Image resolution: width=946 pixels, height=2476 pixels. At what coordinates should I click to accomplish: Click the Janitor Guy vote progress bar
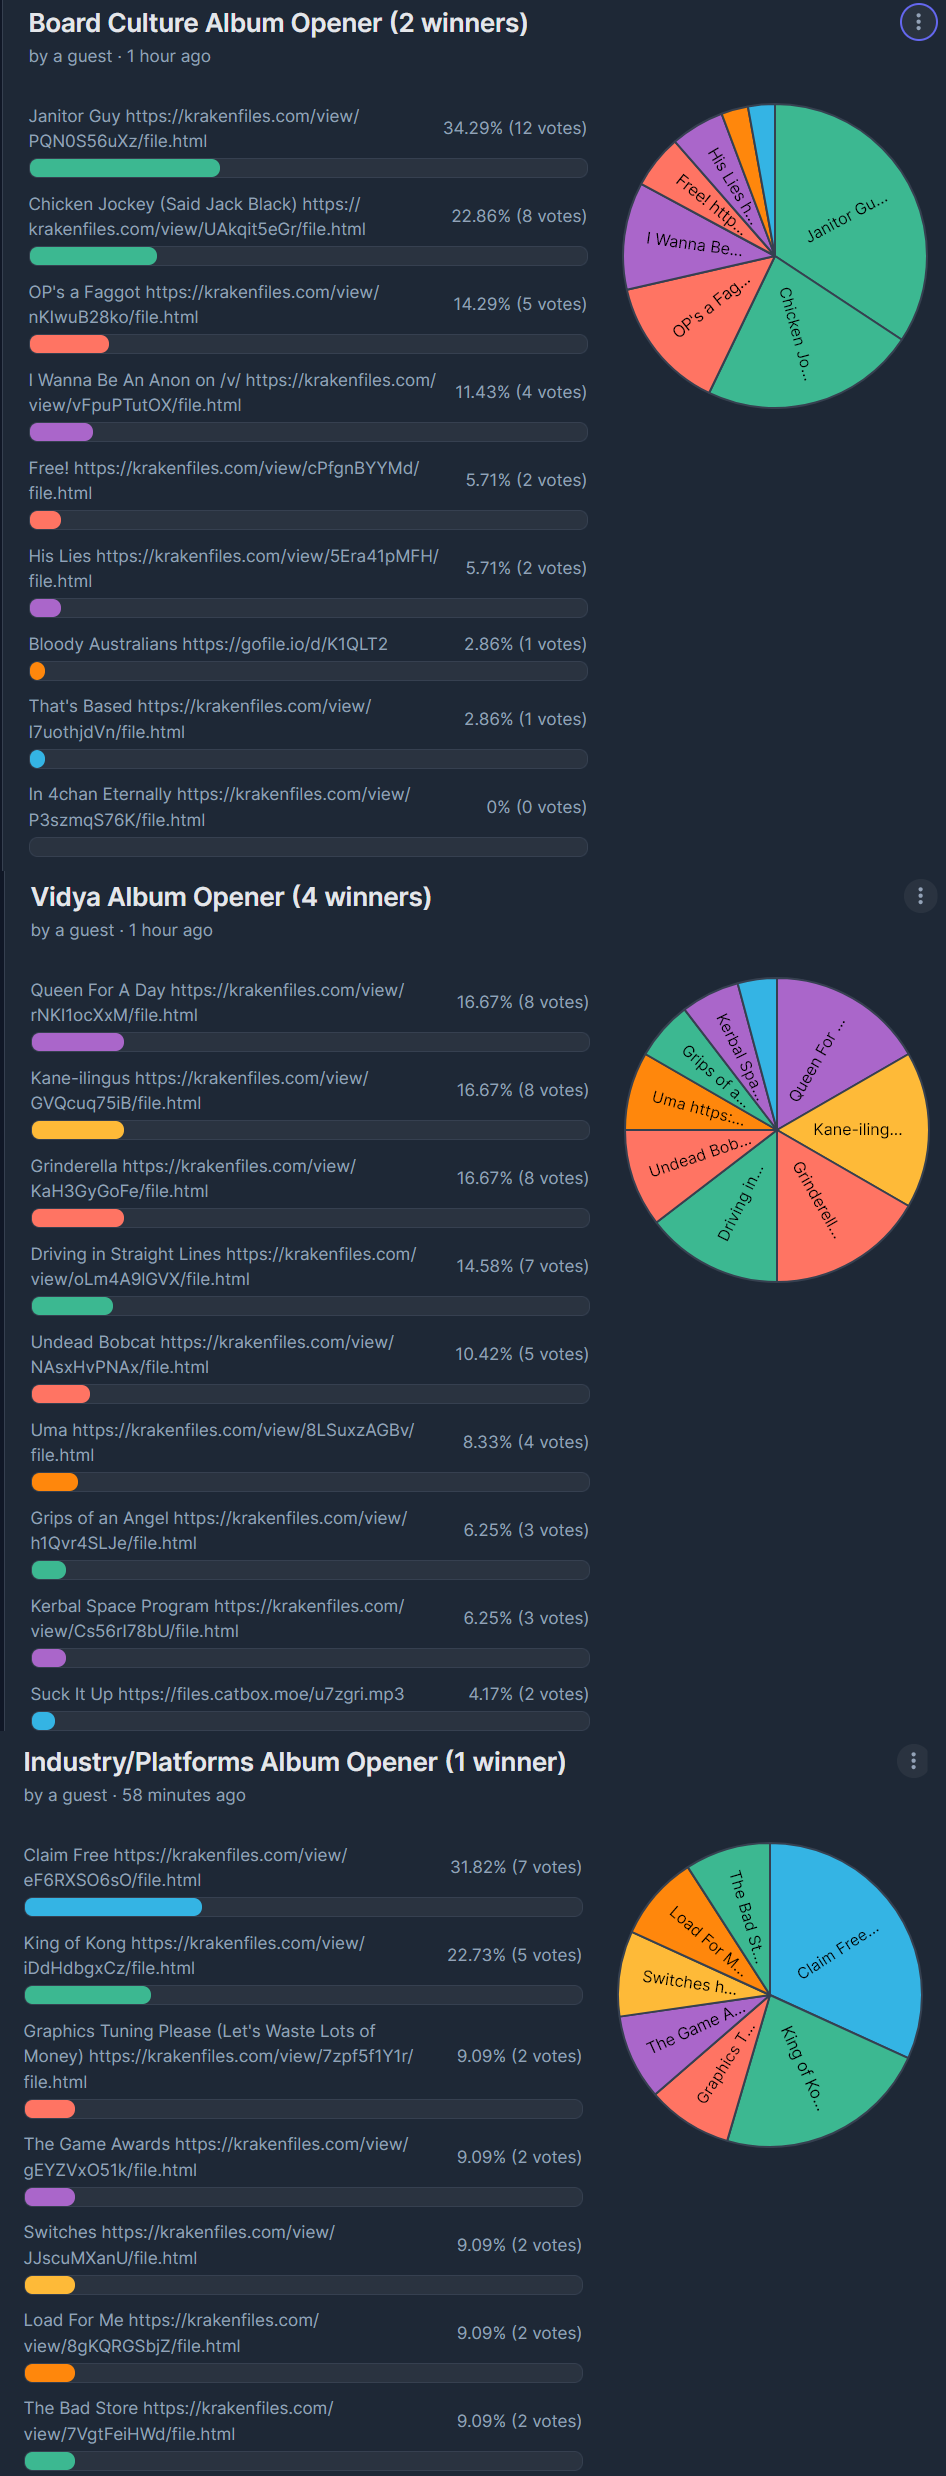pyautogui.click(x=308, y=168)
